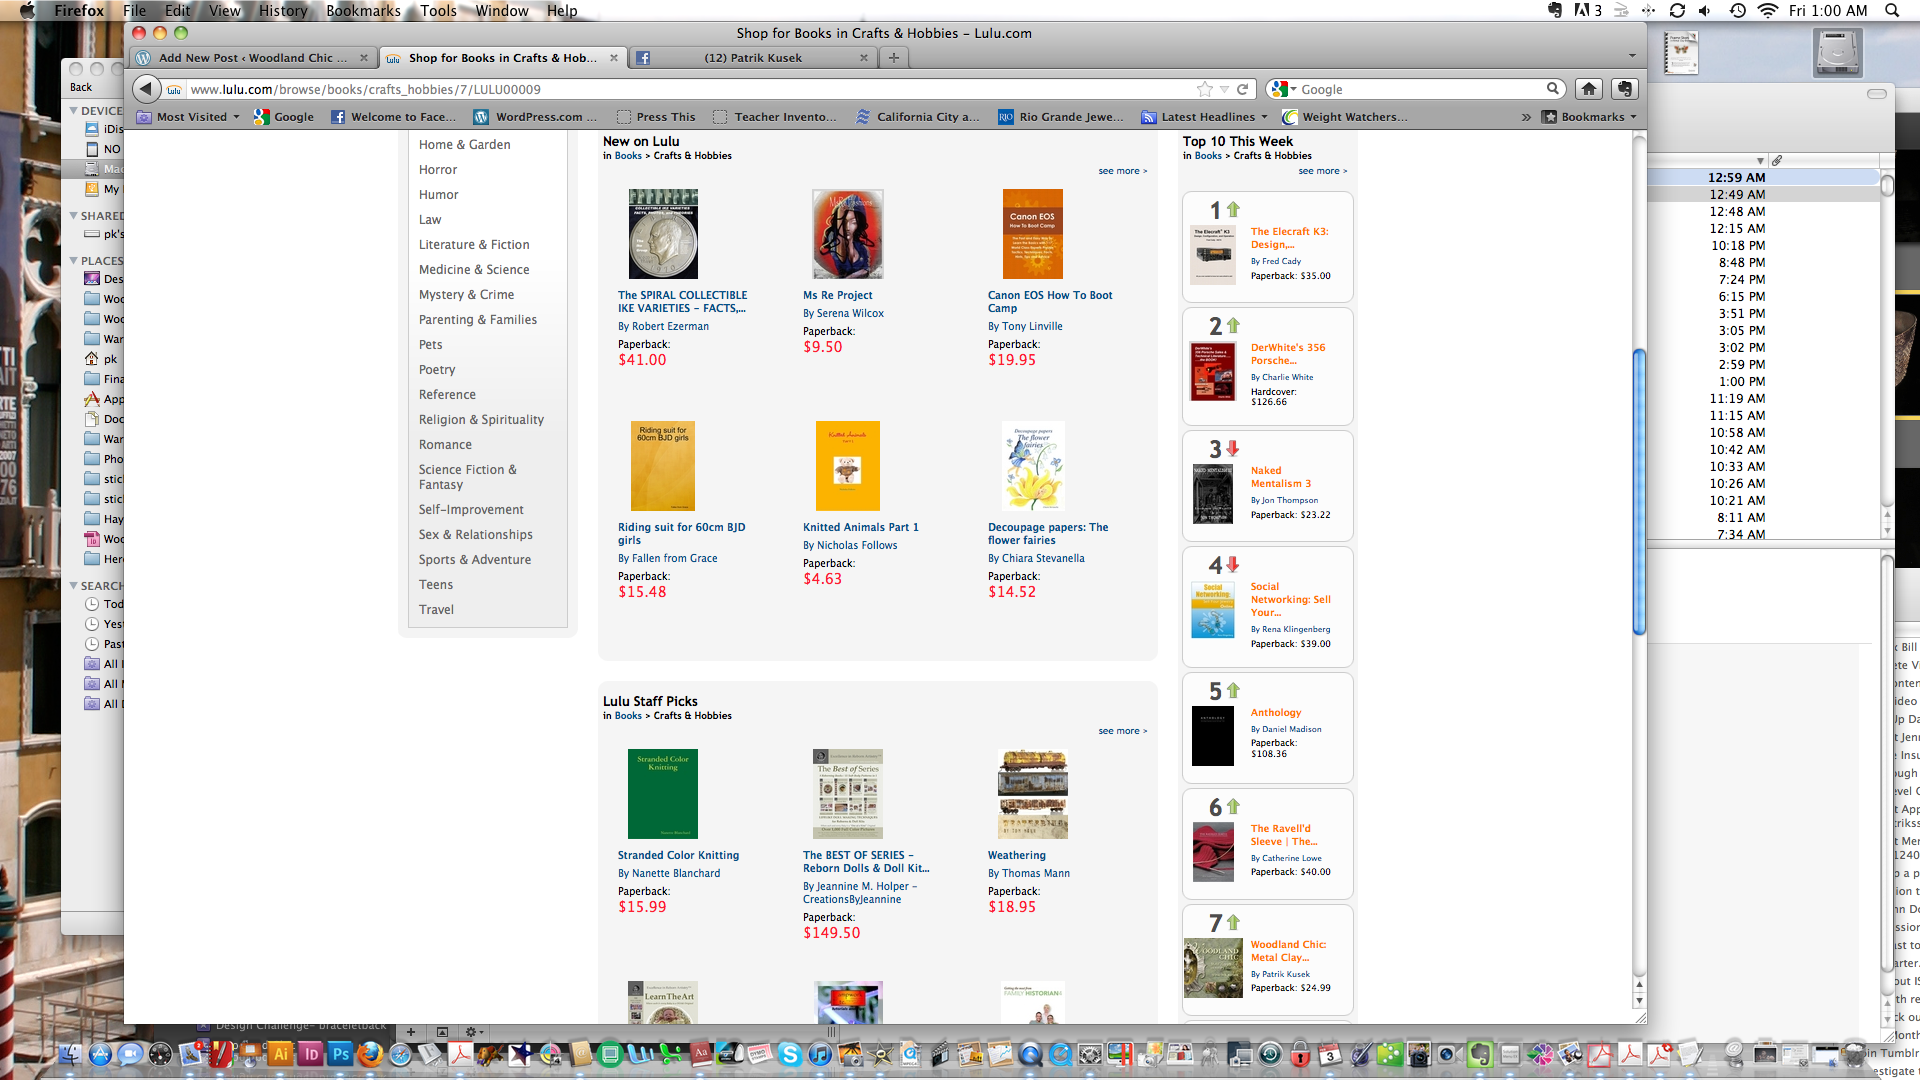This screenshot has width=1920, height=1080.
Task: Launch Photoshop from the Dock
Action: pos(341,1054)
